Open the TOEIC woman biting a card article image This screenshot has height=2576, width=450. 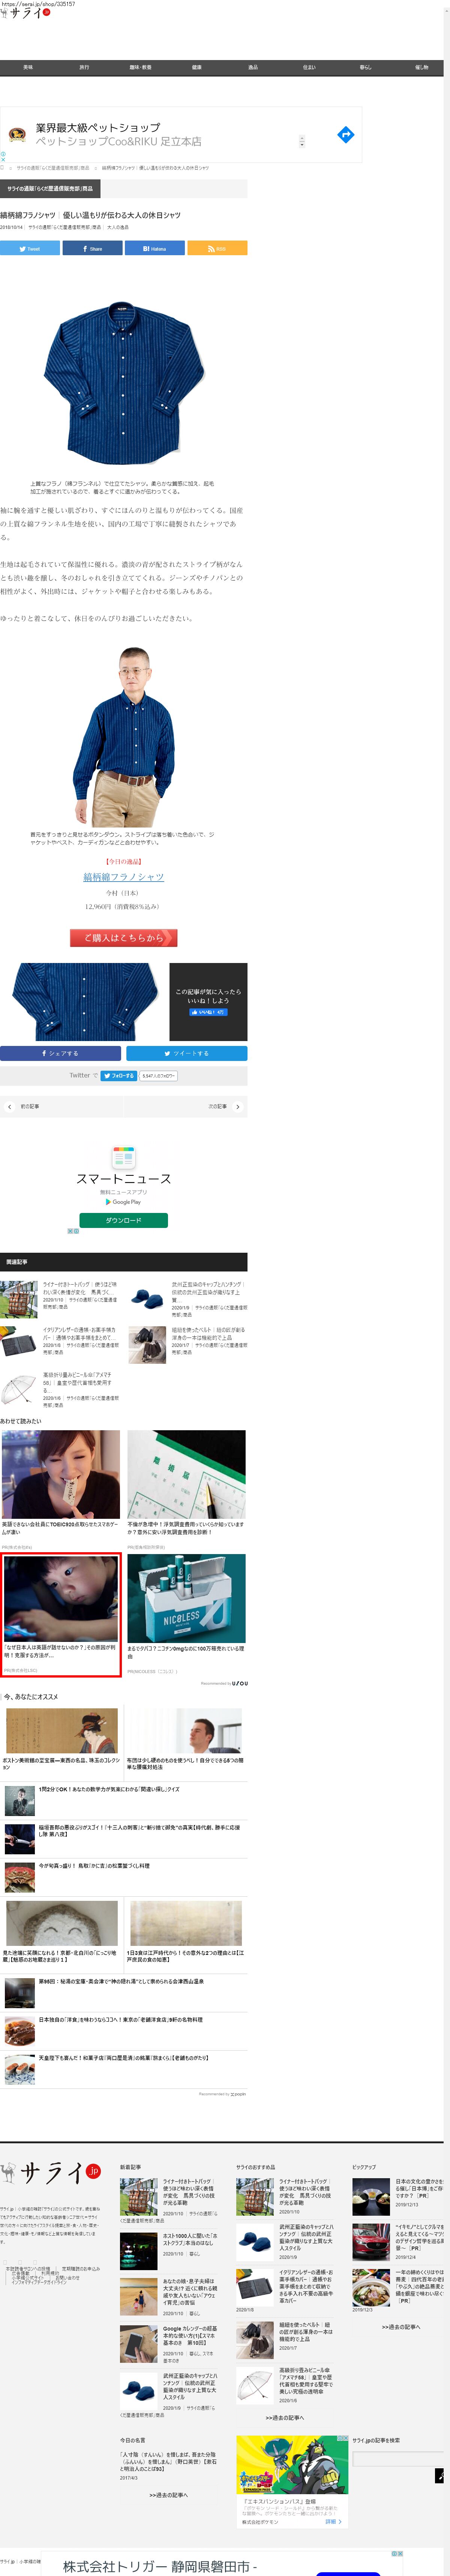[61, 1474]
